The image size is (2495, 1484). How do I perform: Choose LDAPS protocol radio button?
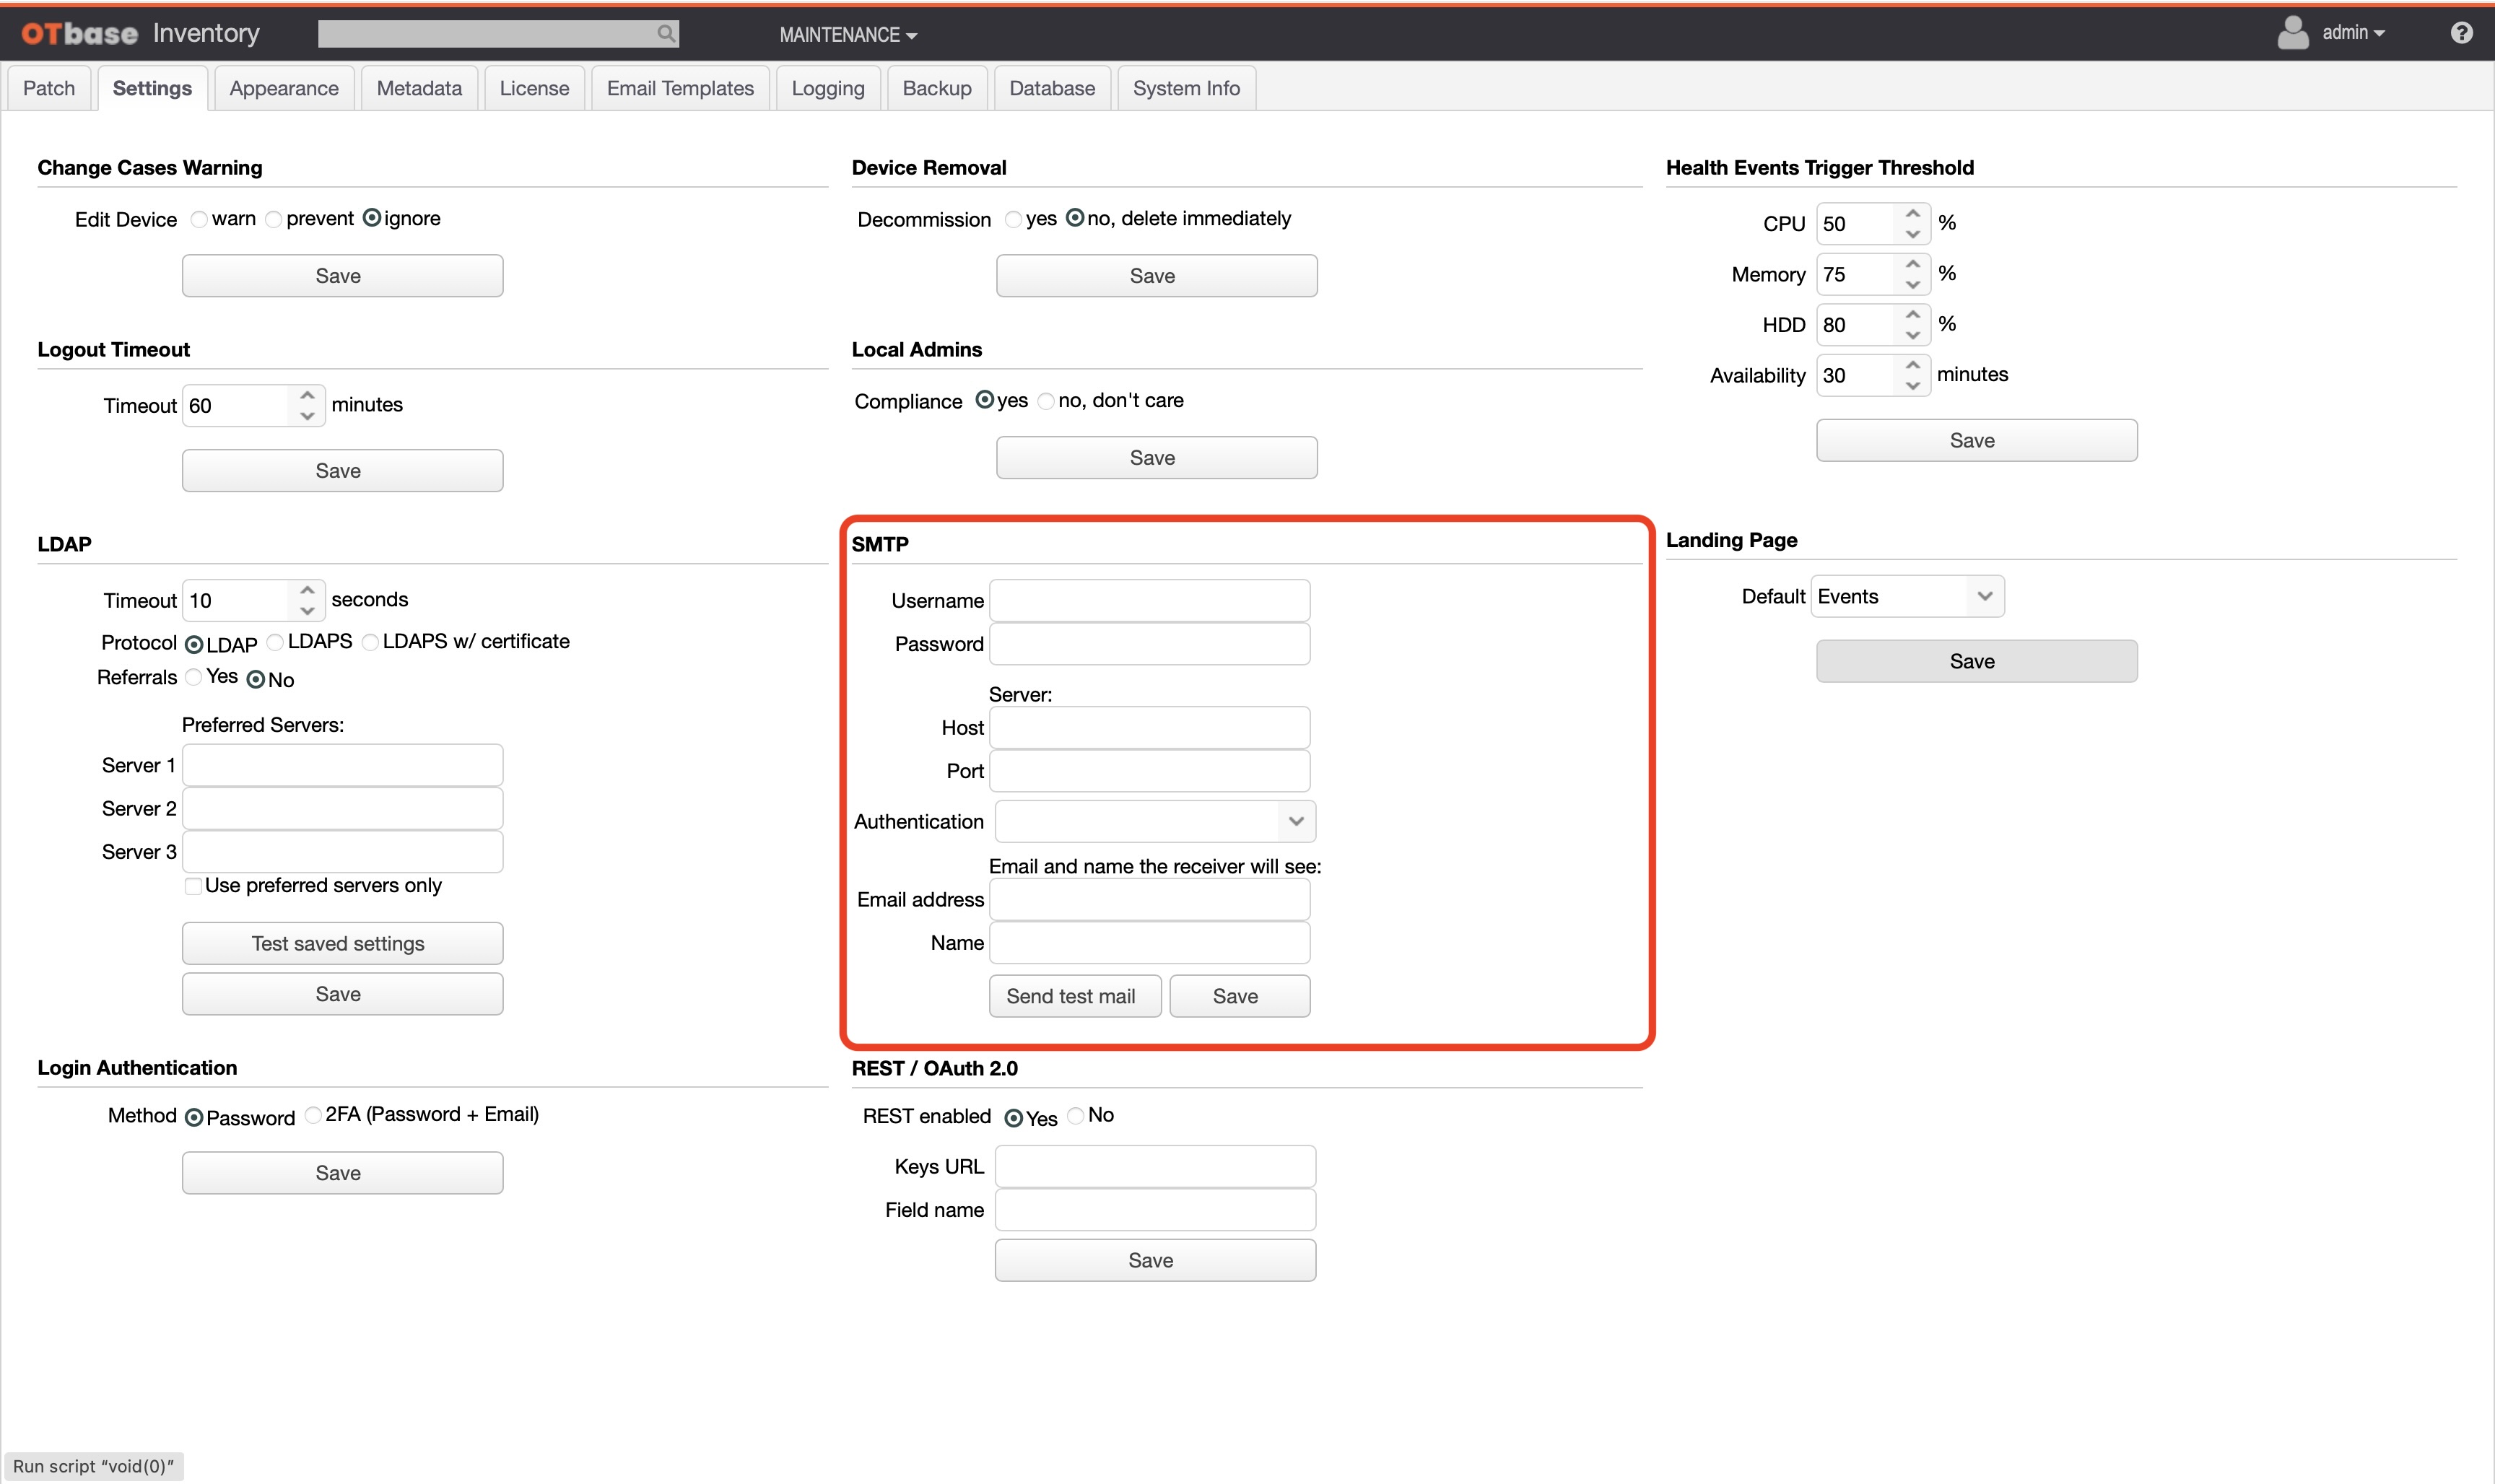pos(275,642)
